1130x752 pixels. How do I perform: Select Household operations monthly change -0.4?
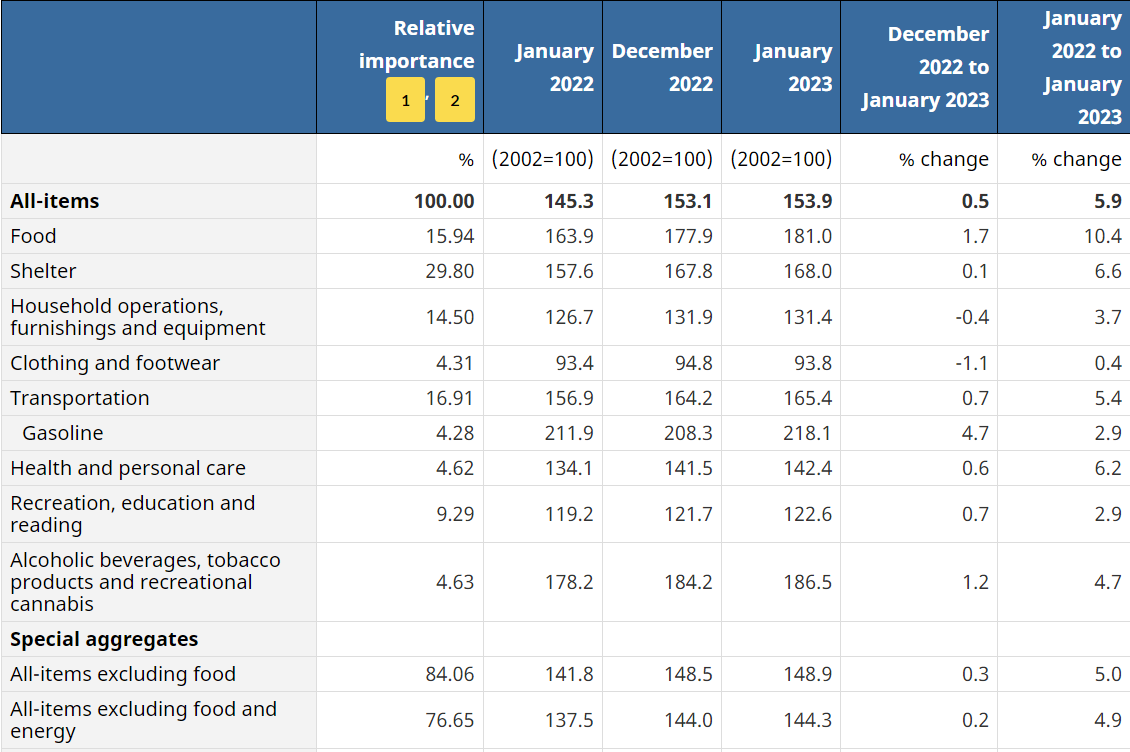pyautogui.click(x=972, y=317)
